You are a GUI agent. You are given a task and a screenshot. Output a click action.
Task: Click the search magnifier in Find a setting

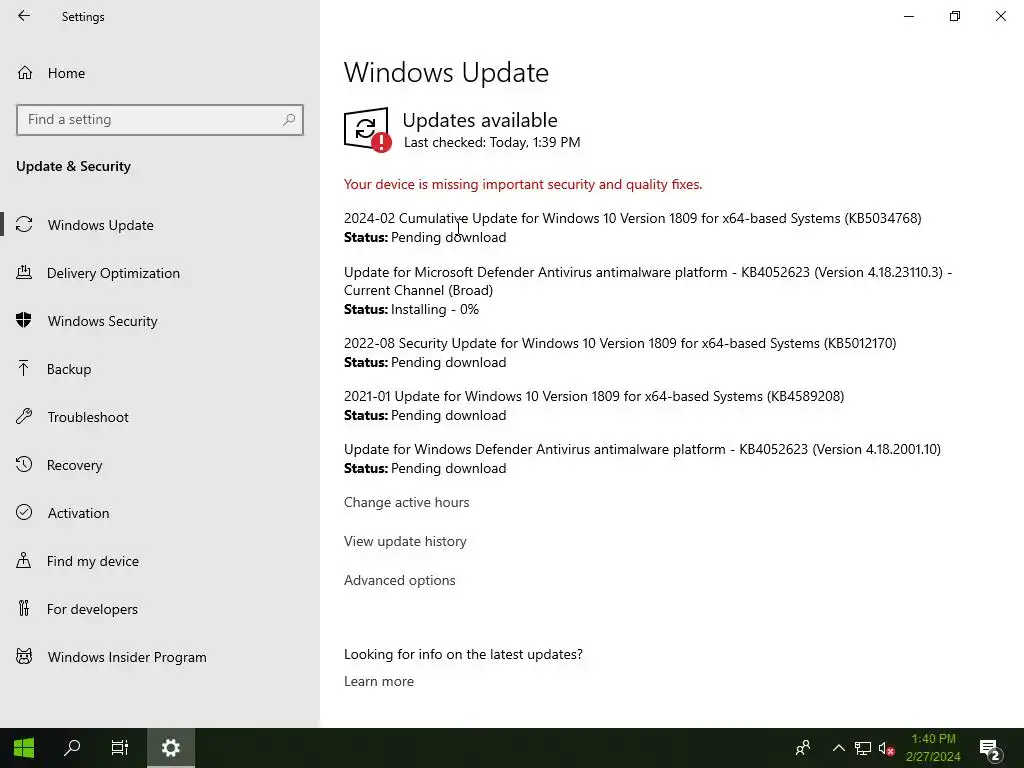pyautogui.click(x=289, y=120)
